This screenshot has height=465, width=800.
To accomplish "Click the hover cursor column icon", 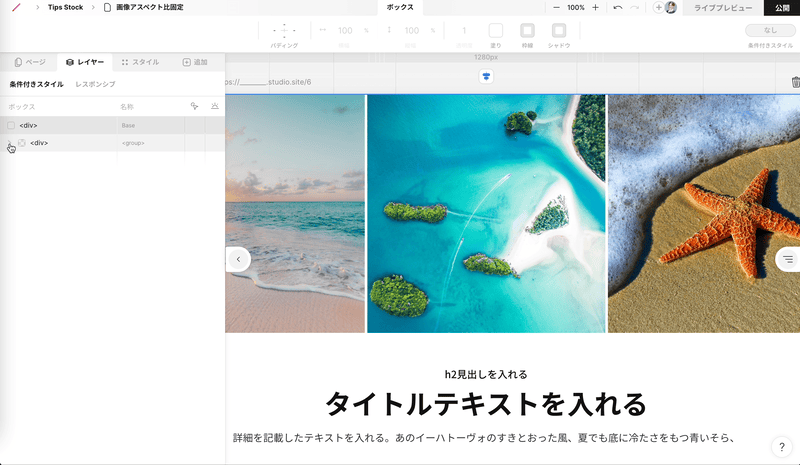I will pos(194,106).
